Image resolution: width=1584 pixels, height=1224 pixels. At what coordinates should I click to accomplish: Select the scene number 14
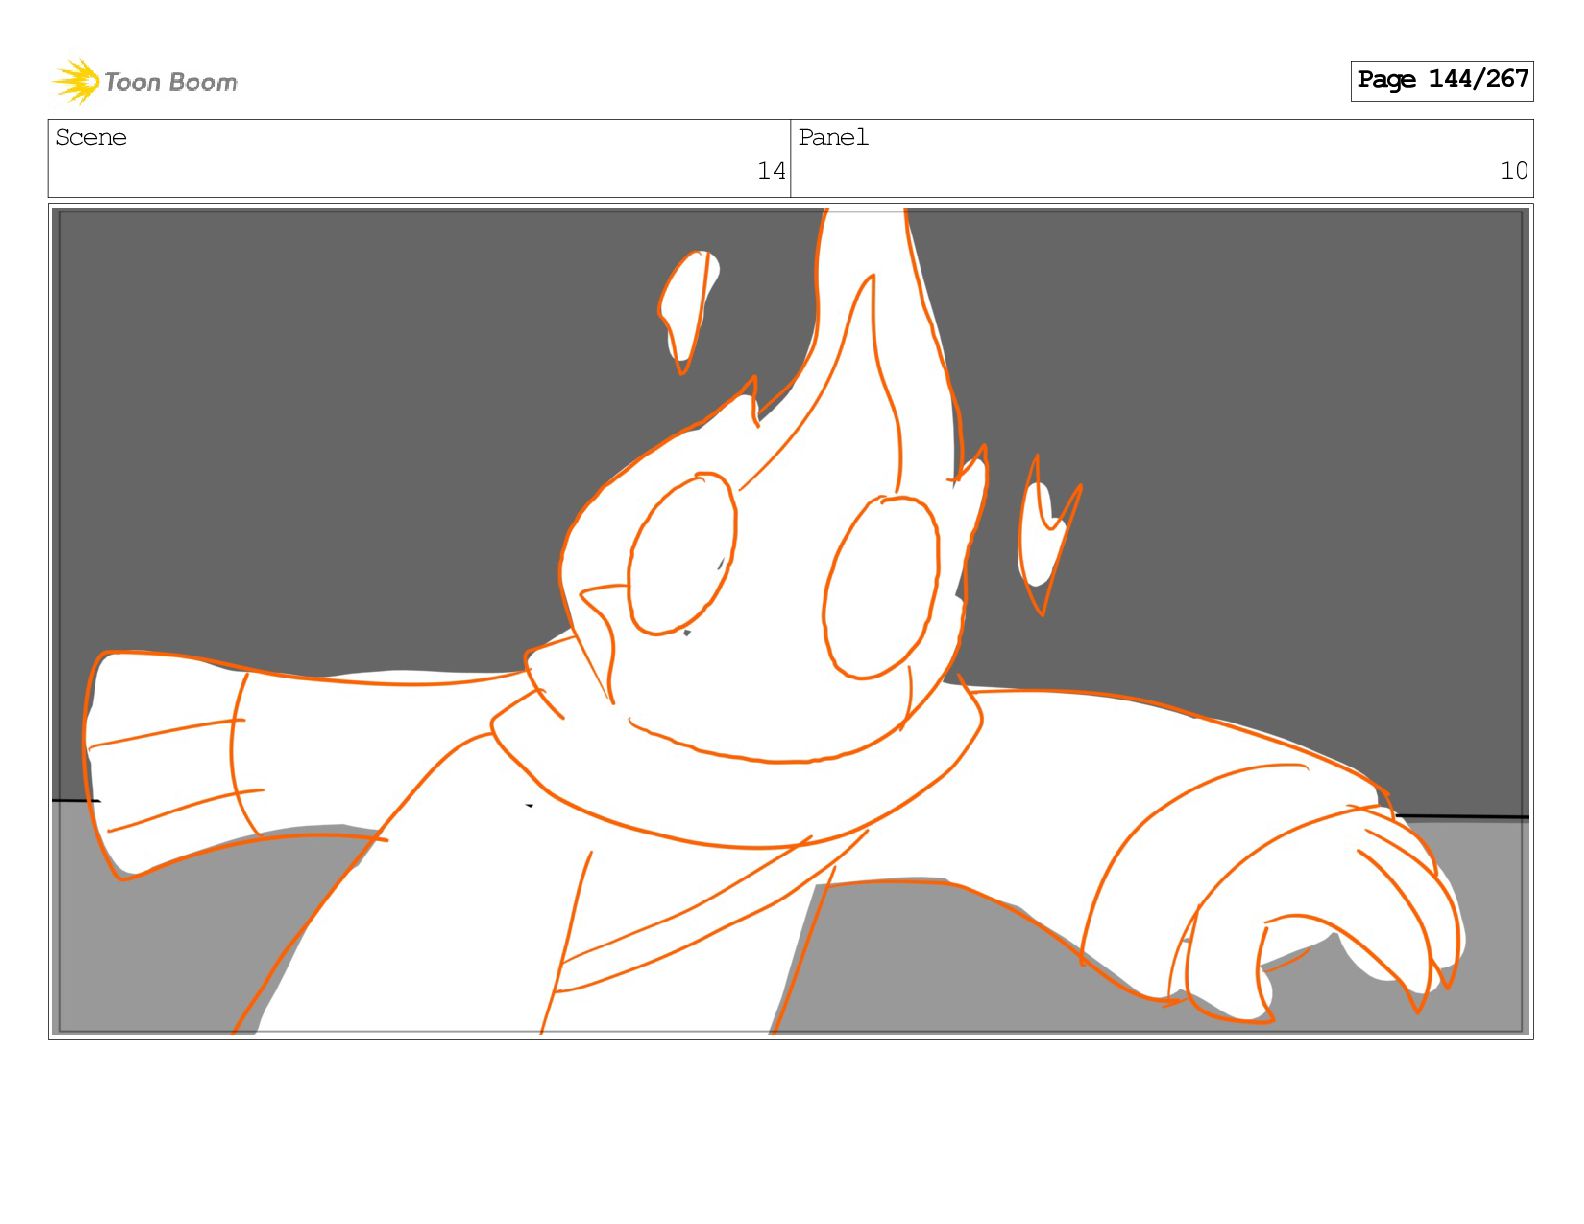(x=771, y=171)
